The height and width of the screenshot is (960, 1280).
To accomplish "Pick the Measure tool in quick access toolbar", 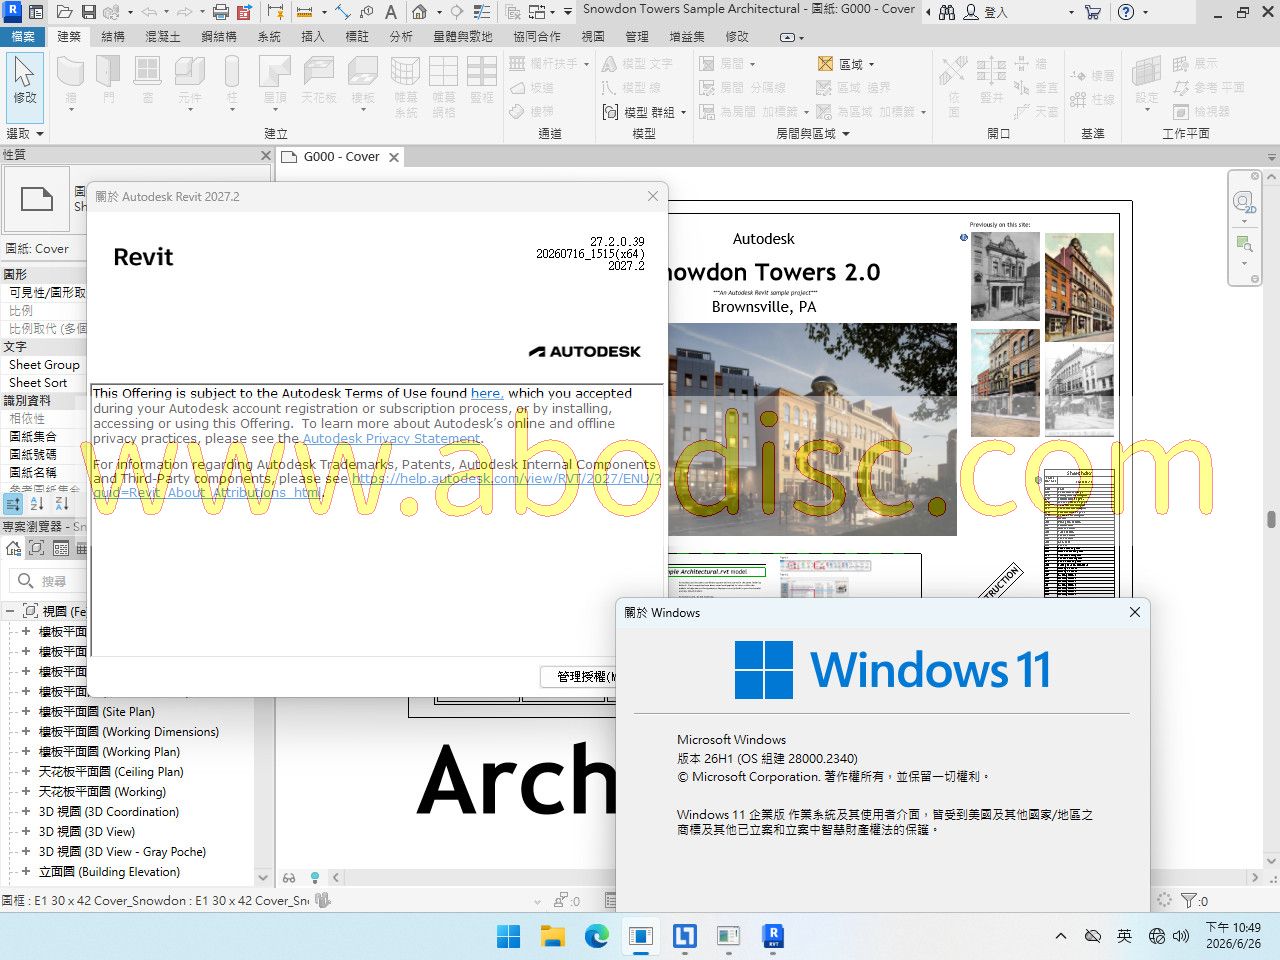I will [305, 12].
